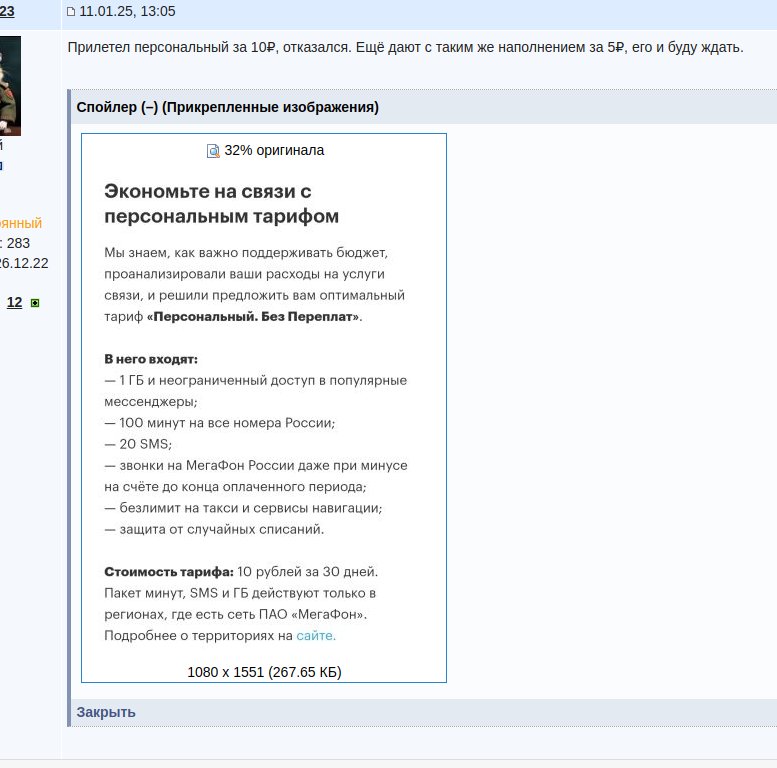Screen dimensions: 777x768
Task: Click the magnifier icon next to 32% оригинала
Action: [x=213, y=151]
